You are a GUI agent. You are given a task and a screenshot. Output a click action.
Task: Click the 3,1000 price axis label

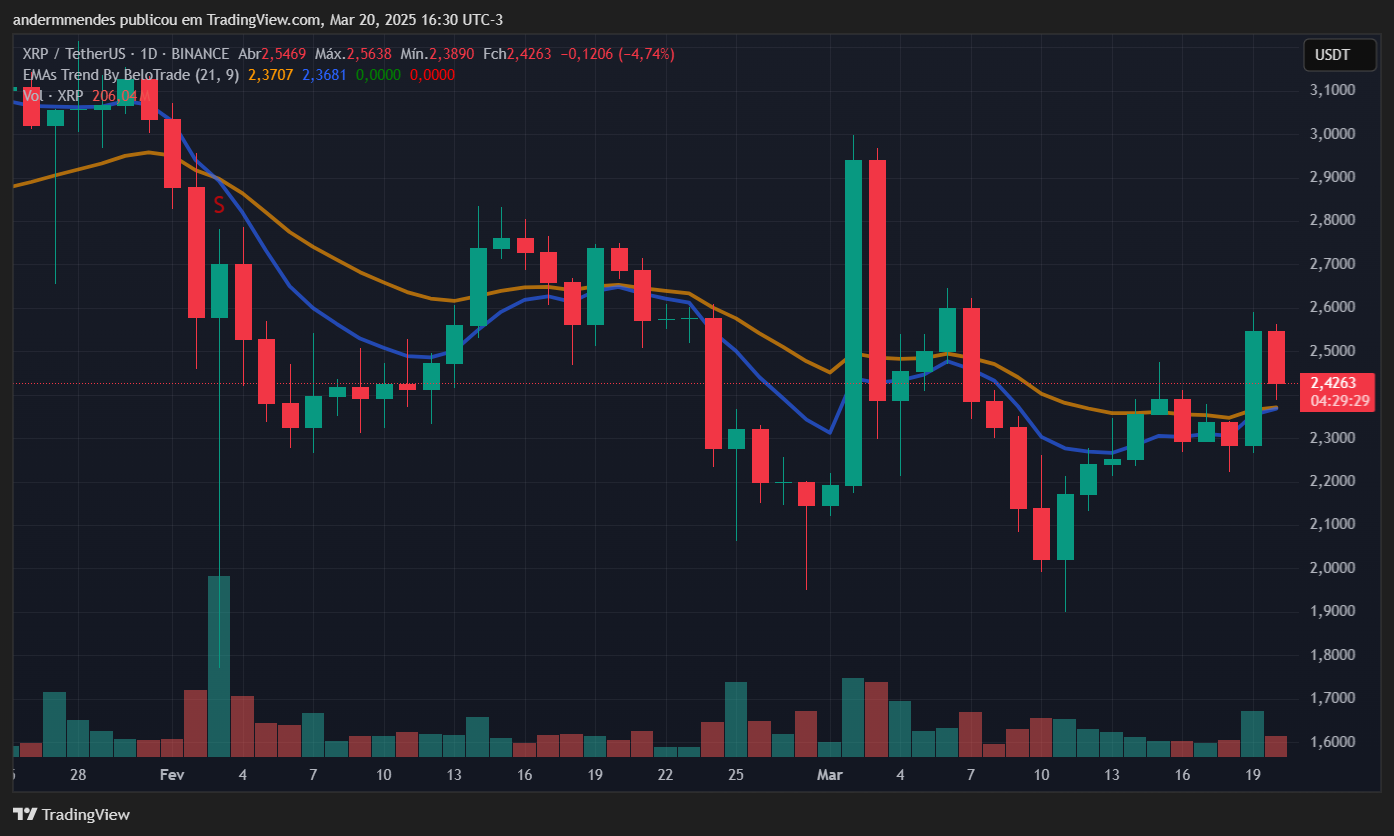coord(1332,90)
